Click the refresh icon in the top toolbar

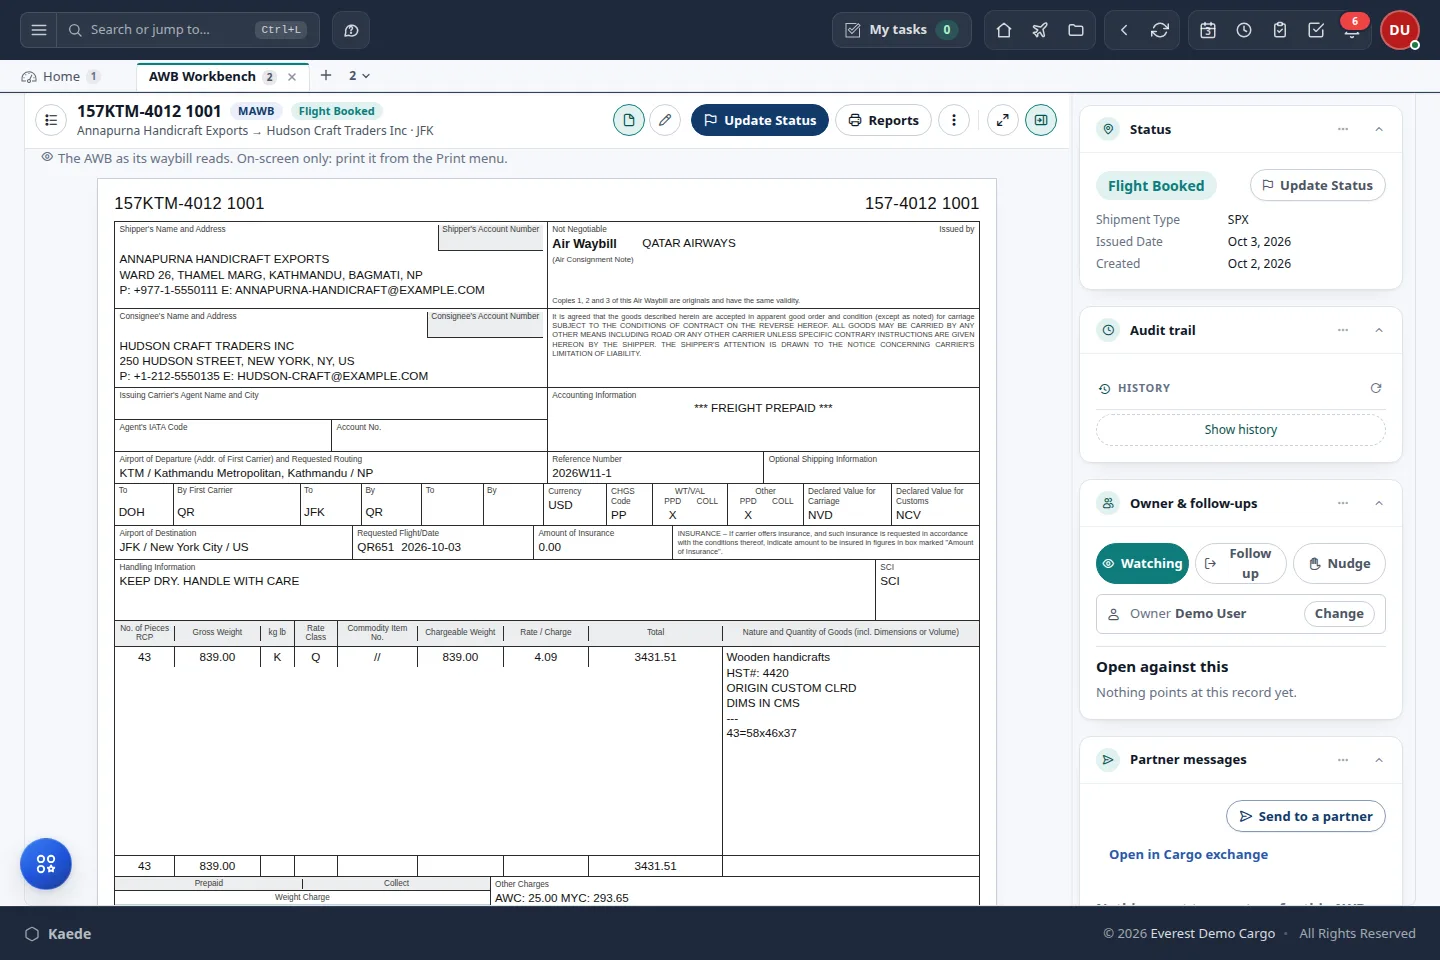[x=1160, y=30]
